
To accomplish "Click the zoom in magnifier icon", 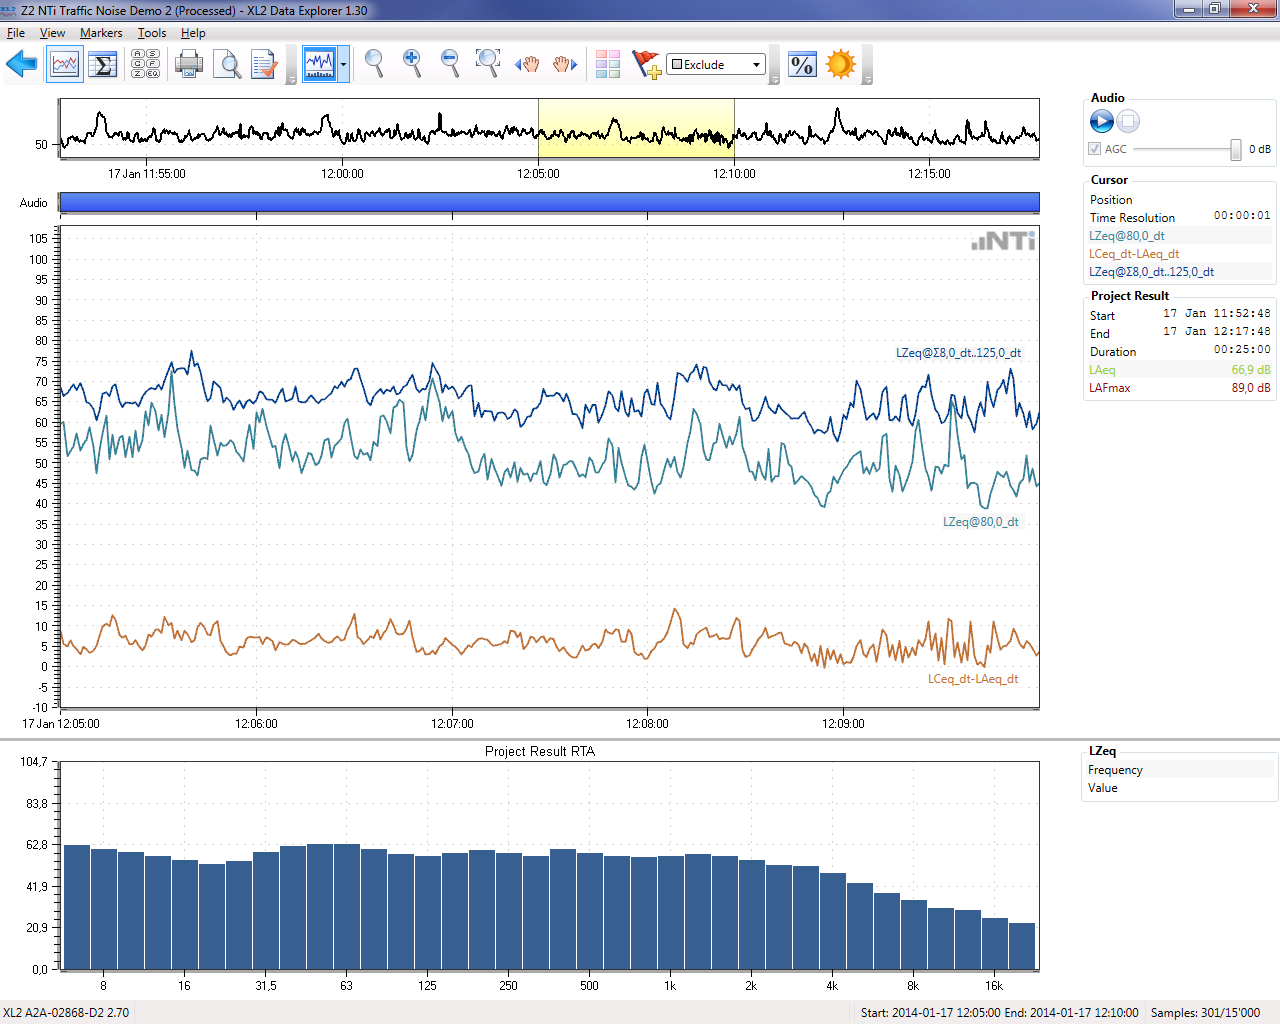I will coord(412,64).
